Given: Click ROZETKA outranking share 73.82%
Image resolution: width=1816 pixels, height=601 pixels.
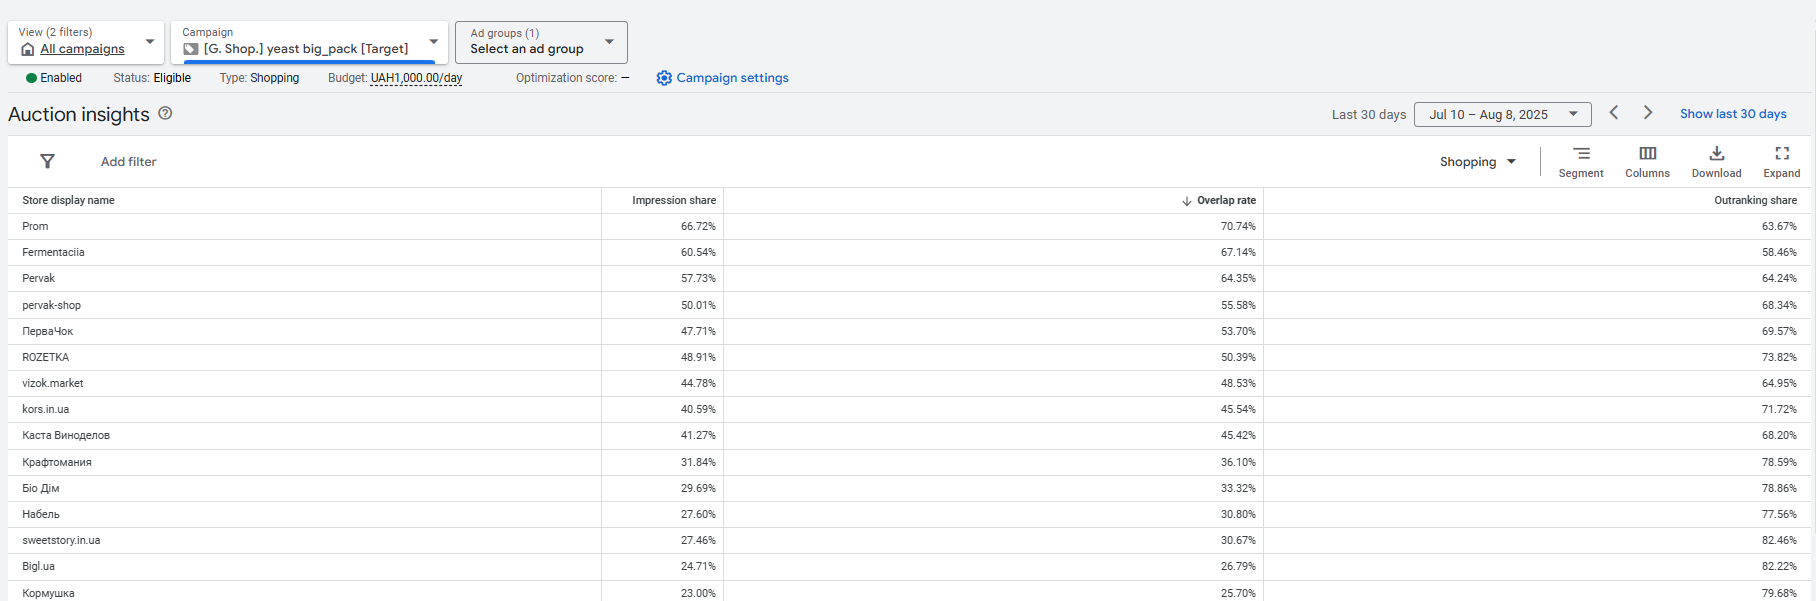Looking at the screenshot, I should point(1779,358).
